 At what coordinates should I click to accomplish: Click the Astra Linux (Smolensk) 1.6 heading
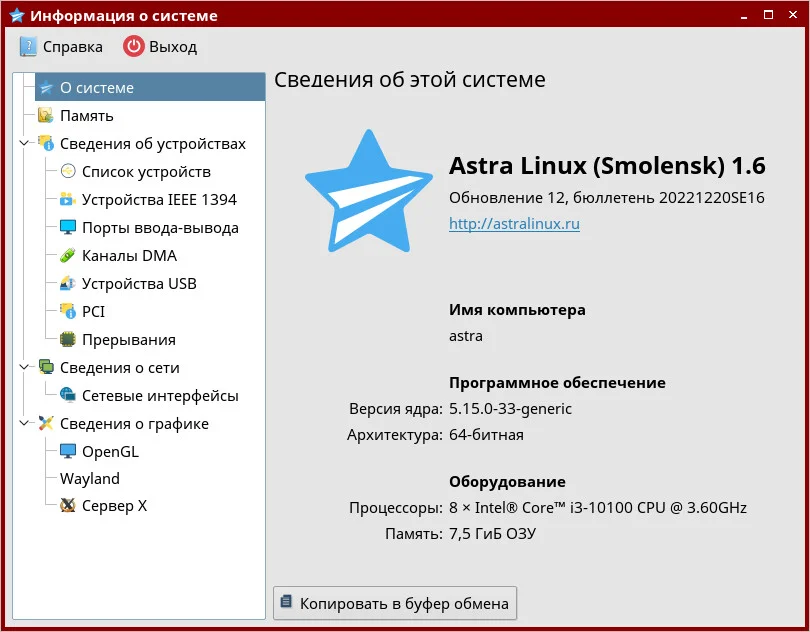point(607,165)
